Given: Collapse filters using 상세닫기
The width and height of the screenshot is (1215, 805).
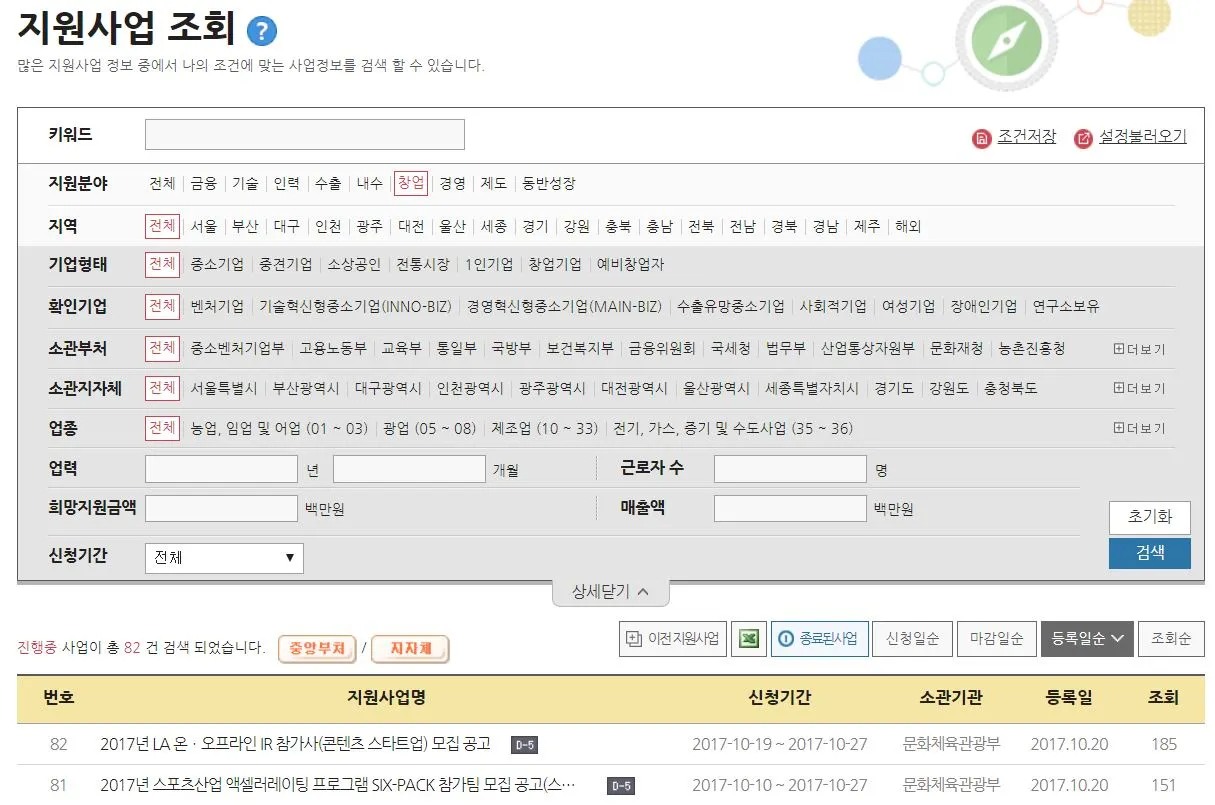Looking at the screenshot, I should tap(610, 591).
